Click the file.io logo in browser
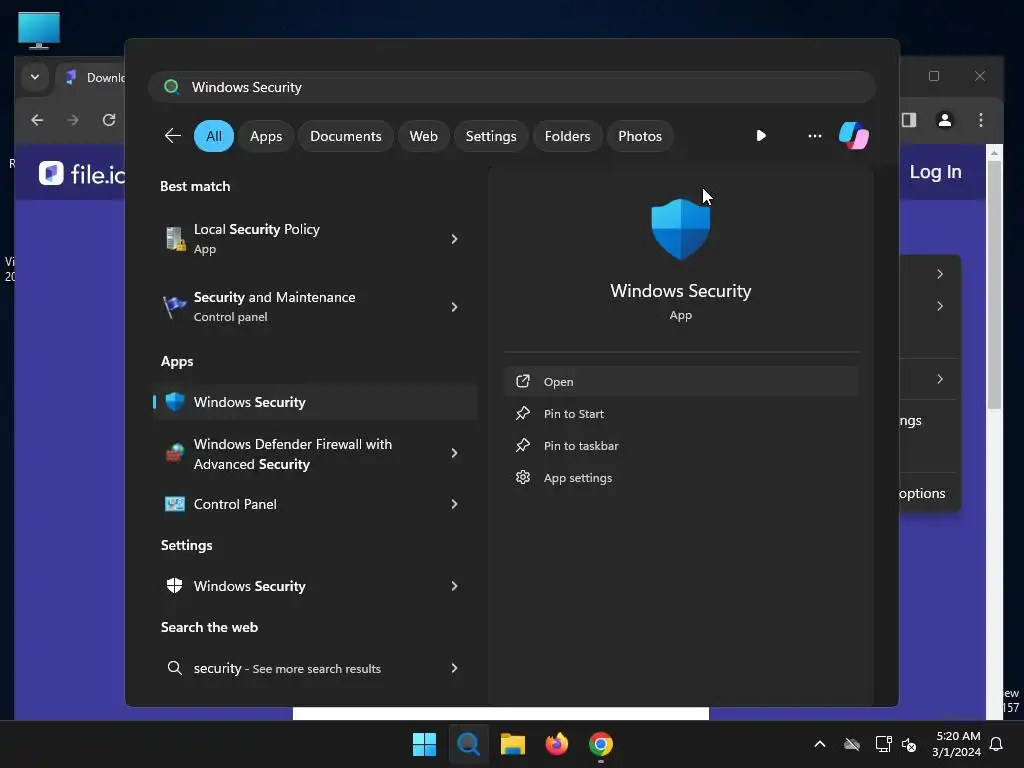 point(82,173)
